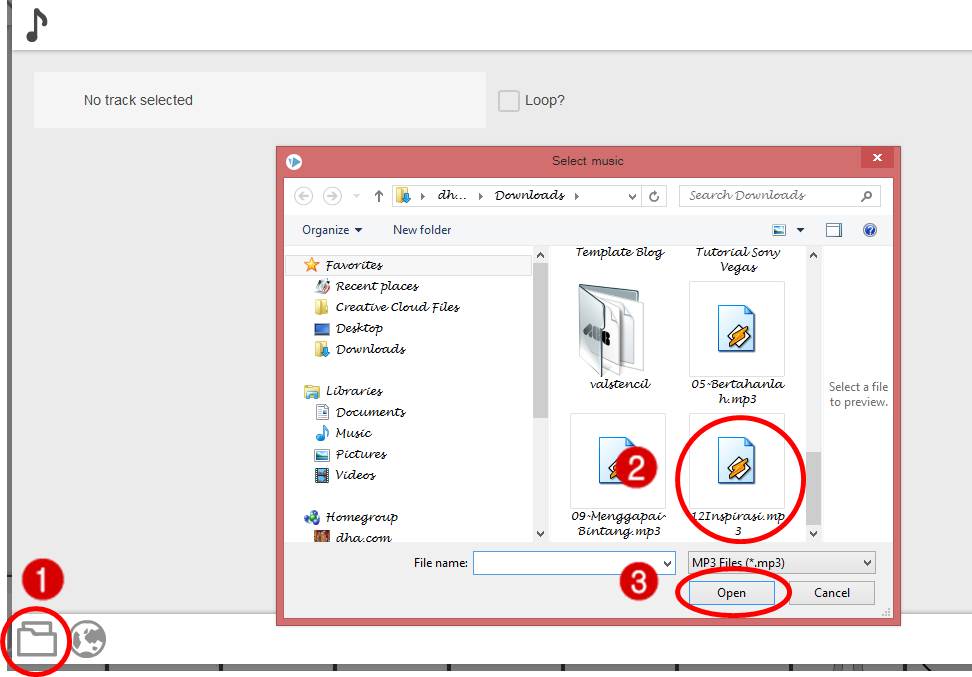Select the 05-Bertahanlah.mp3 file
This screenshot has height=677, width=972.
pos(737,330)
